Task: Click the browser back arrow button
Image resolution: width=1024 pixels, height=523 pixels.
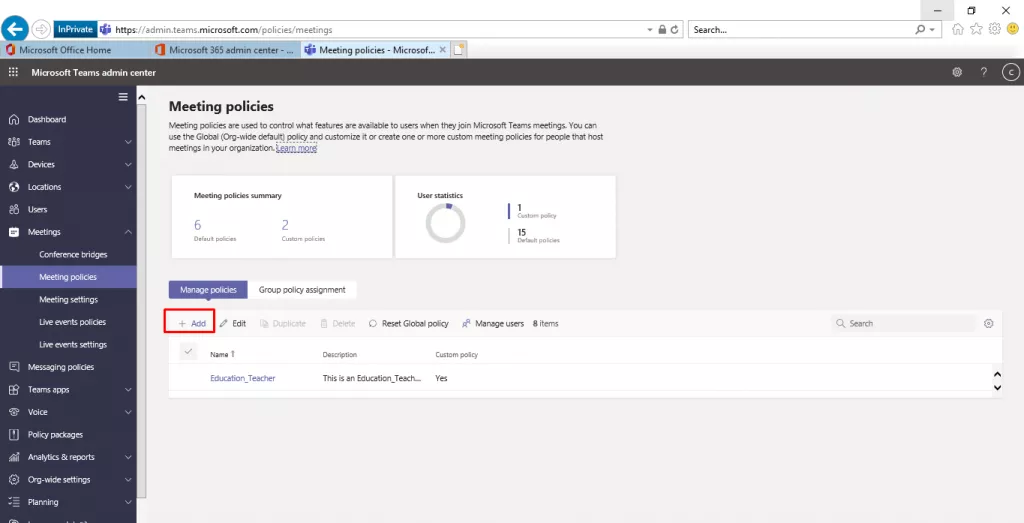Action: point(15,29)
